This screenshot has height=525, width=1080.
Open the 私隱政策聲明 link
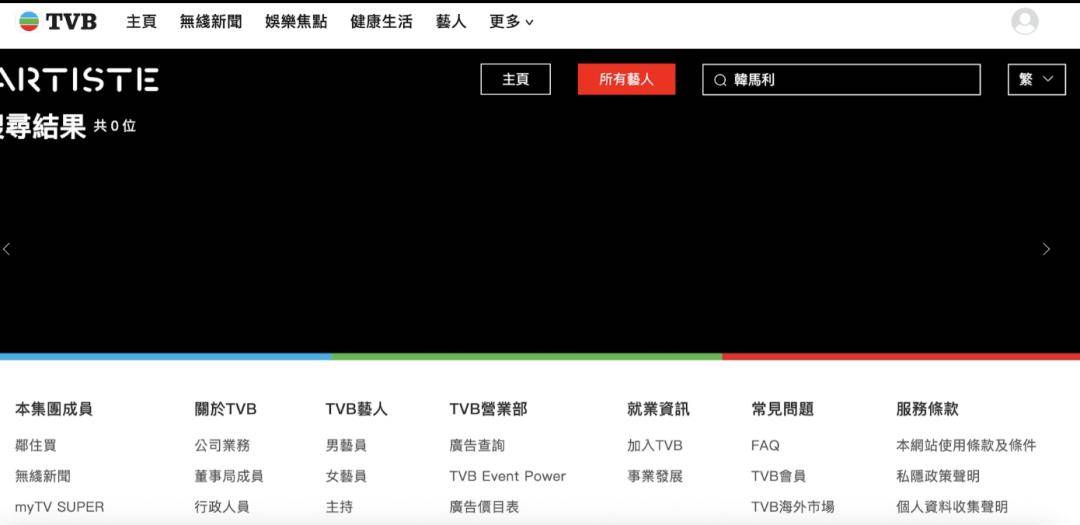937,476
